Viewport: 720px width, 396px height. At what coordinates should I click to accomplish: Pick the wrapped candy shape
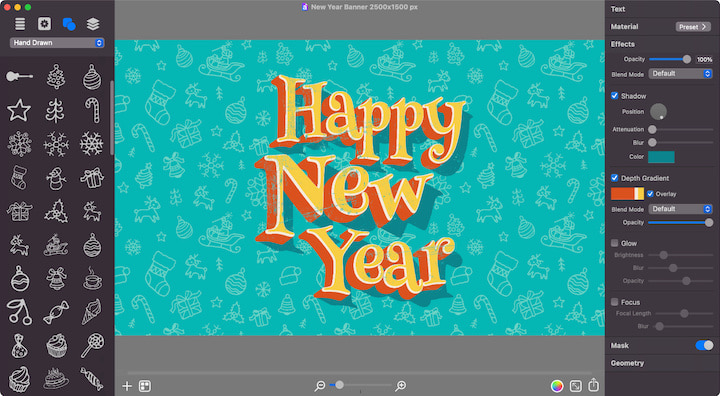coord(56,312)
